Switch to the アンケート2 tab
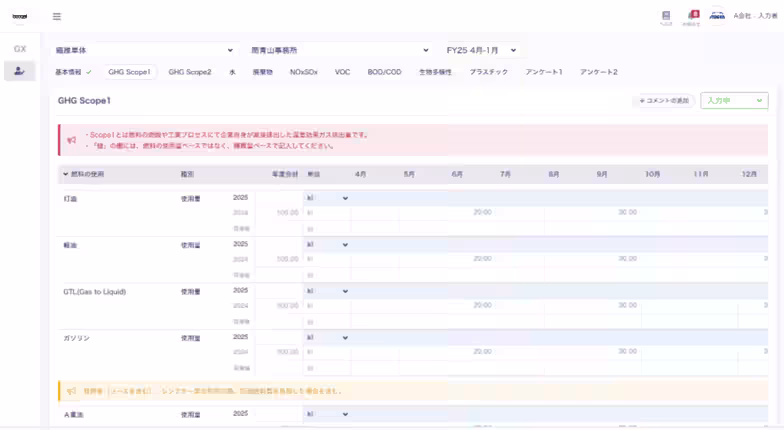 (x=598, y=72)
